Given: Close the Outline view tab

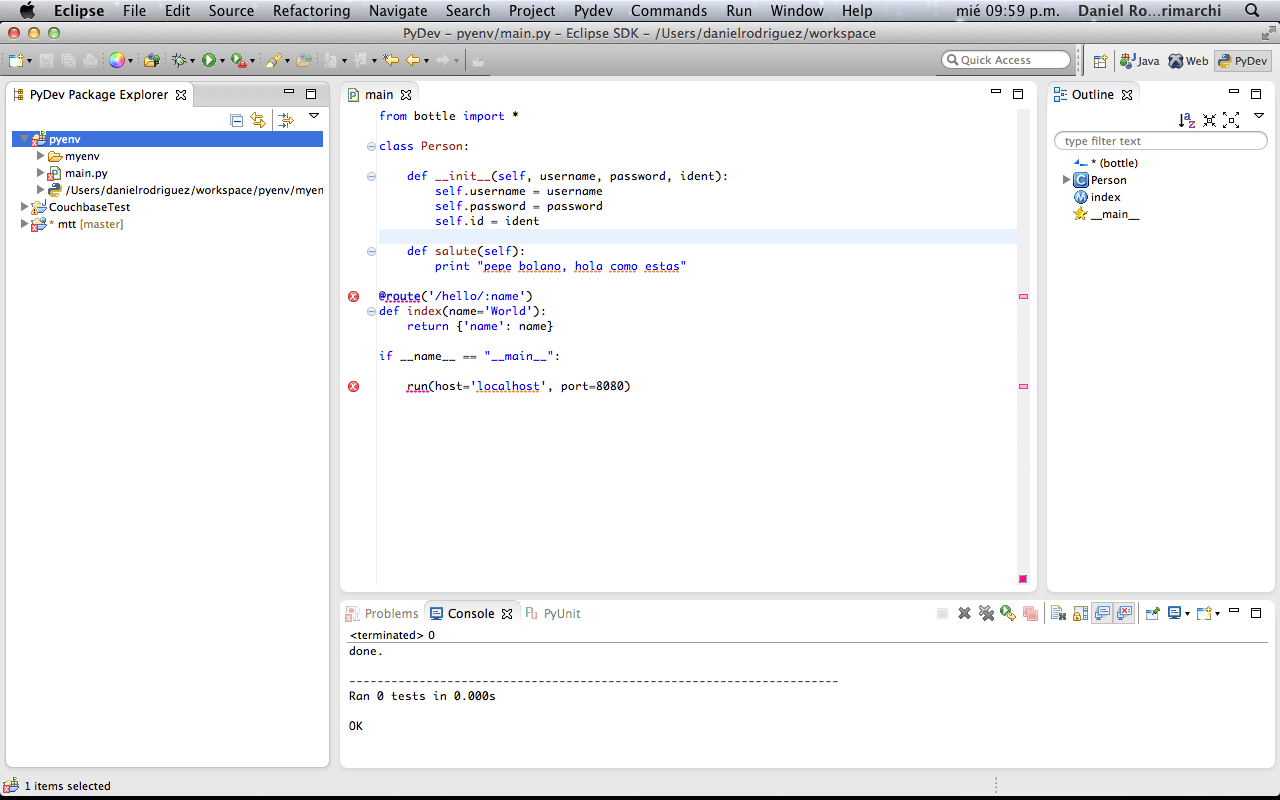Looking at the screenshot, I should [1127, 95].
